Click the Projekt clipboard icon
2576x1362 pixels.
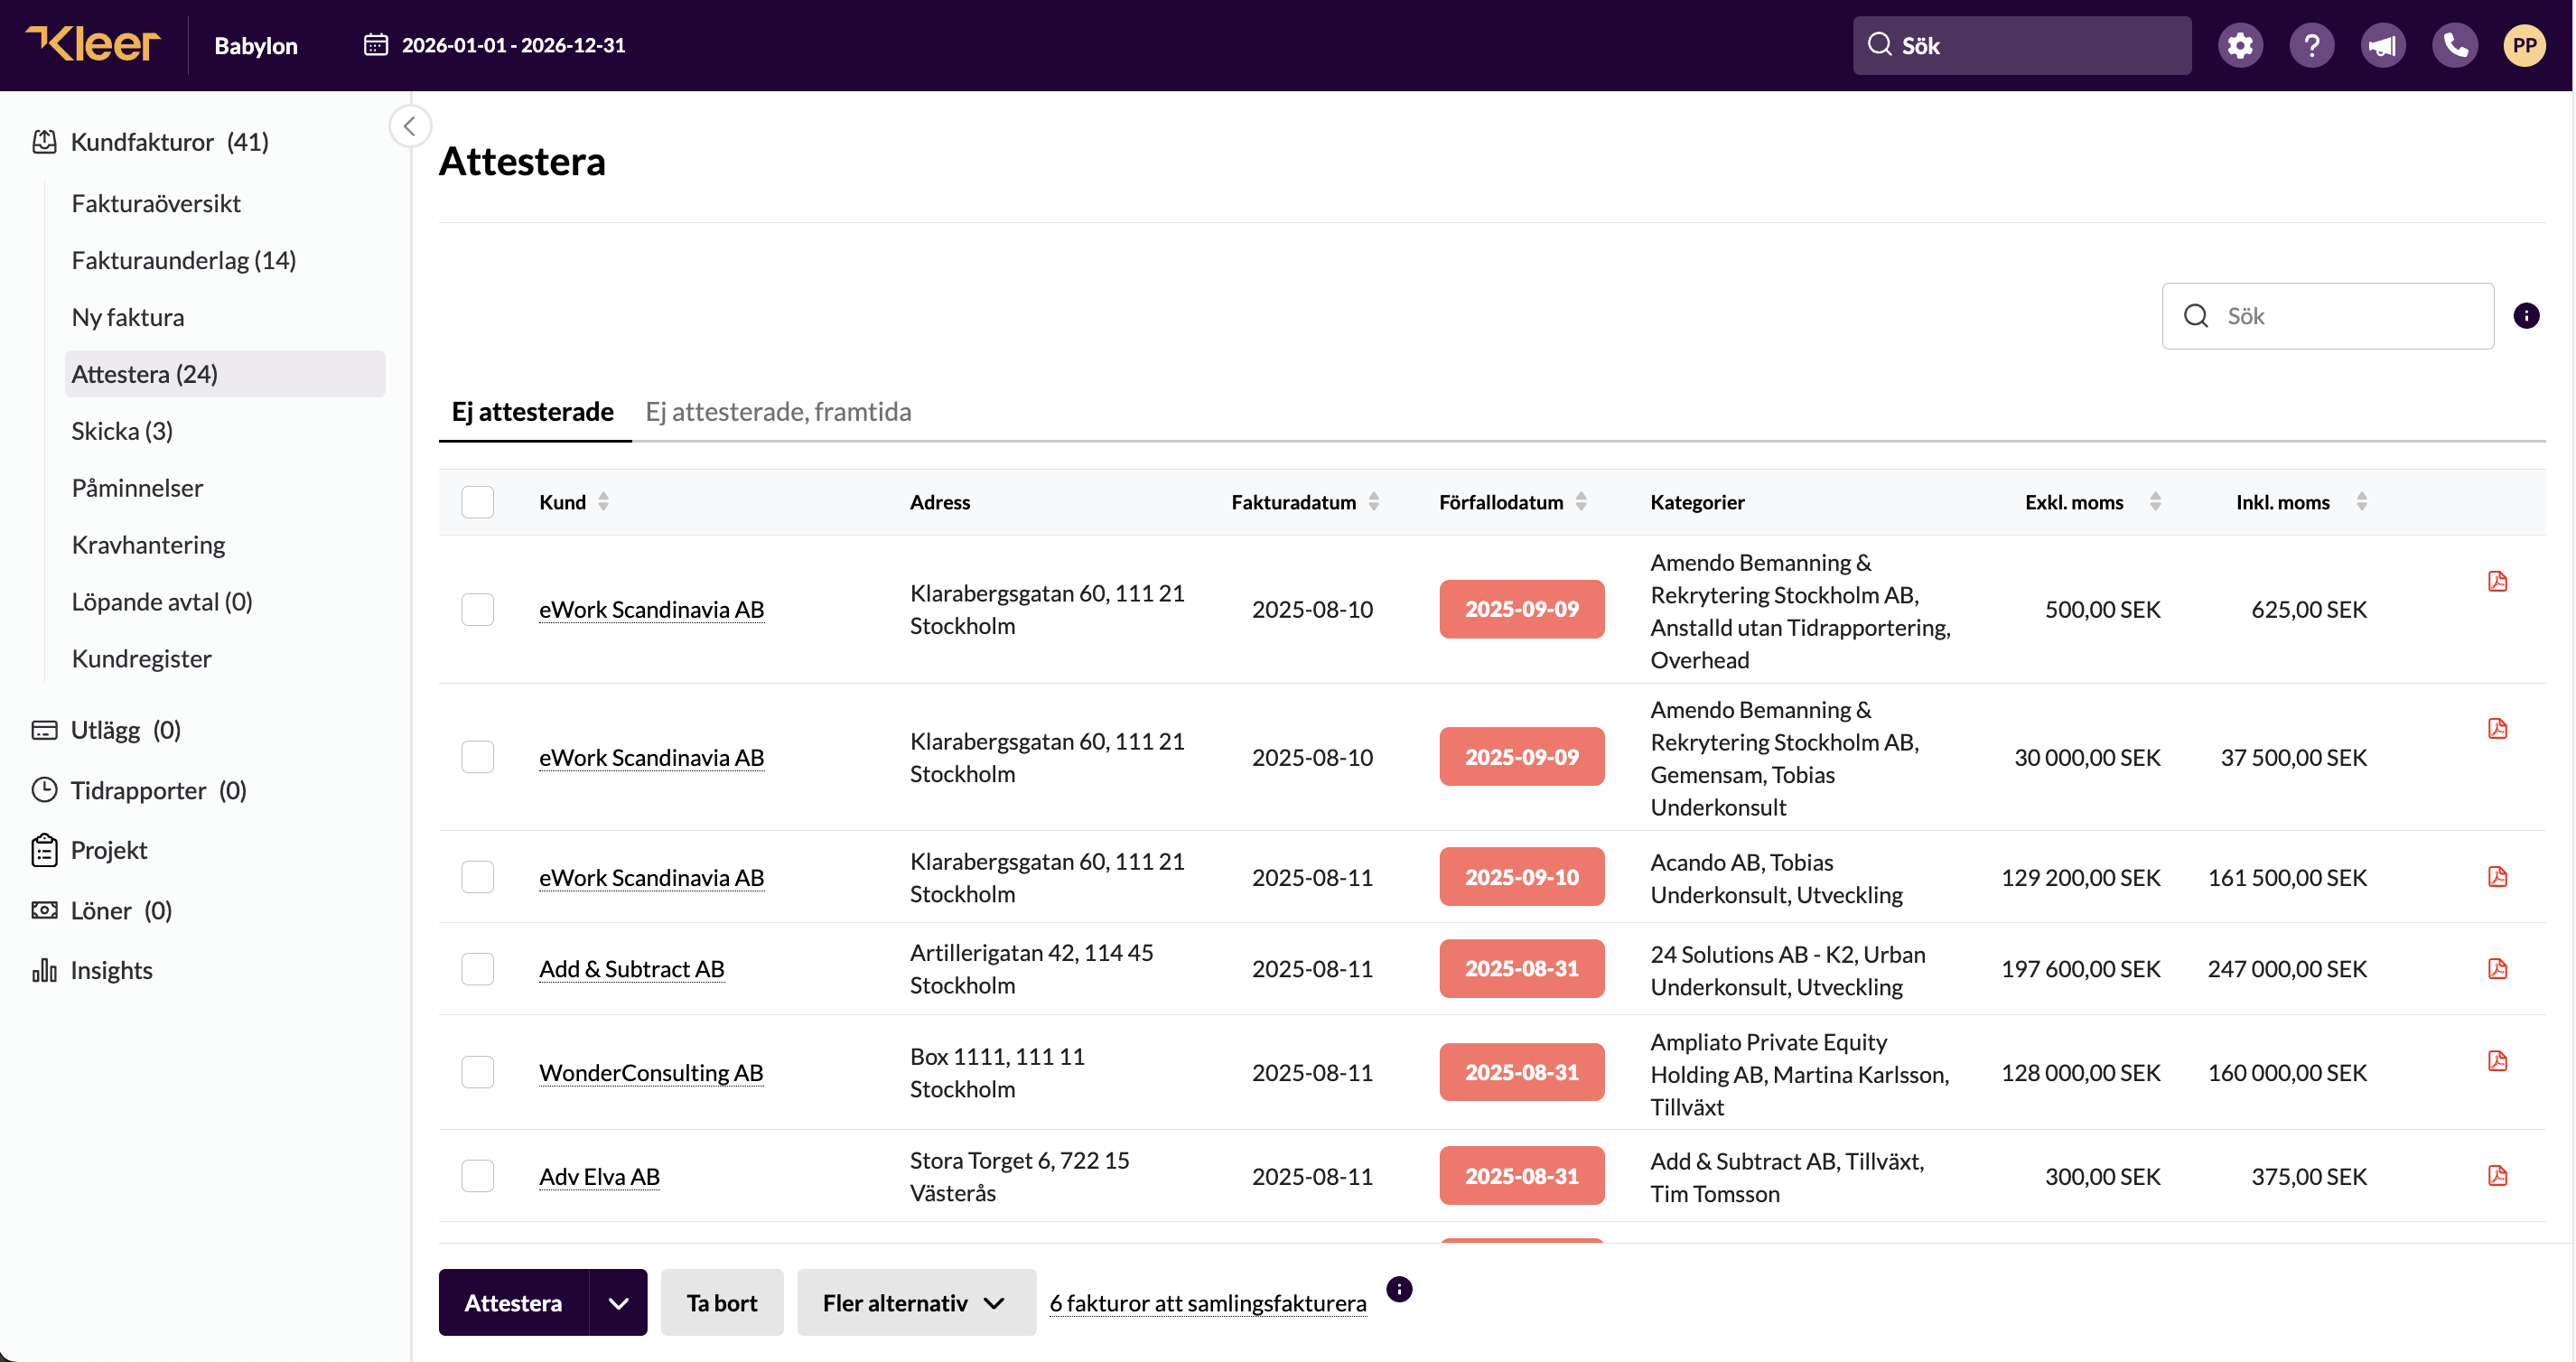(44, 850)
